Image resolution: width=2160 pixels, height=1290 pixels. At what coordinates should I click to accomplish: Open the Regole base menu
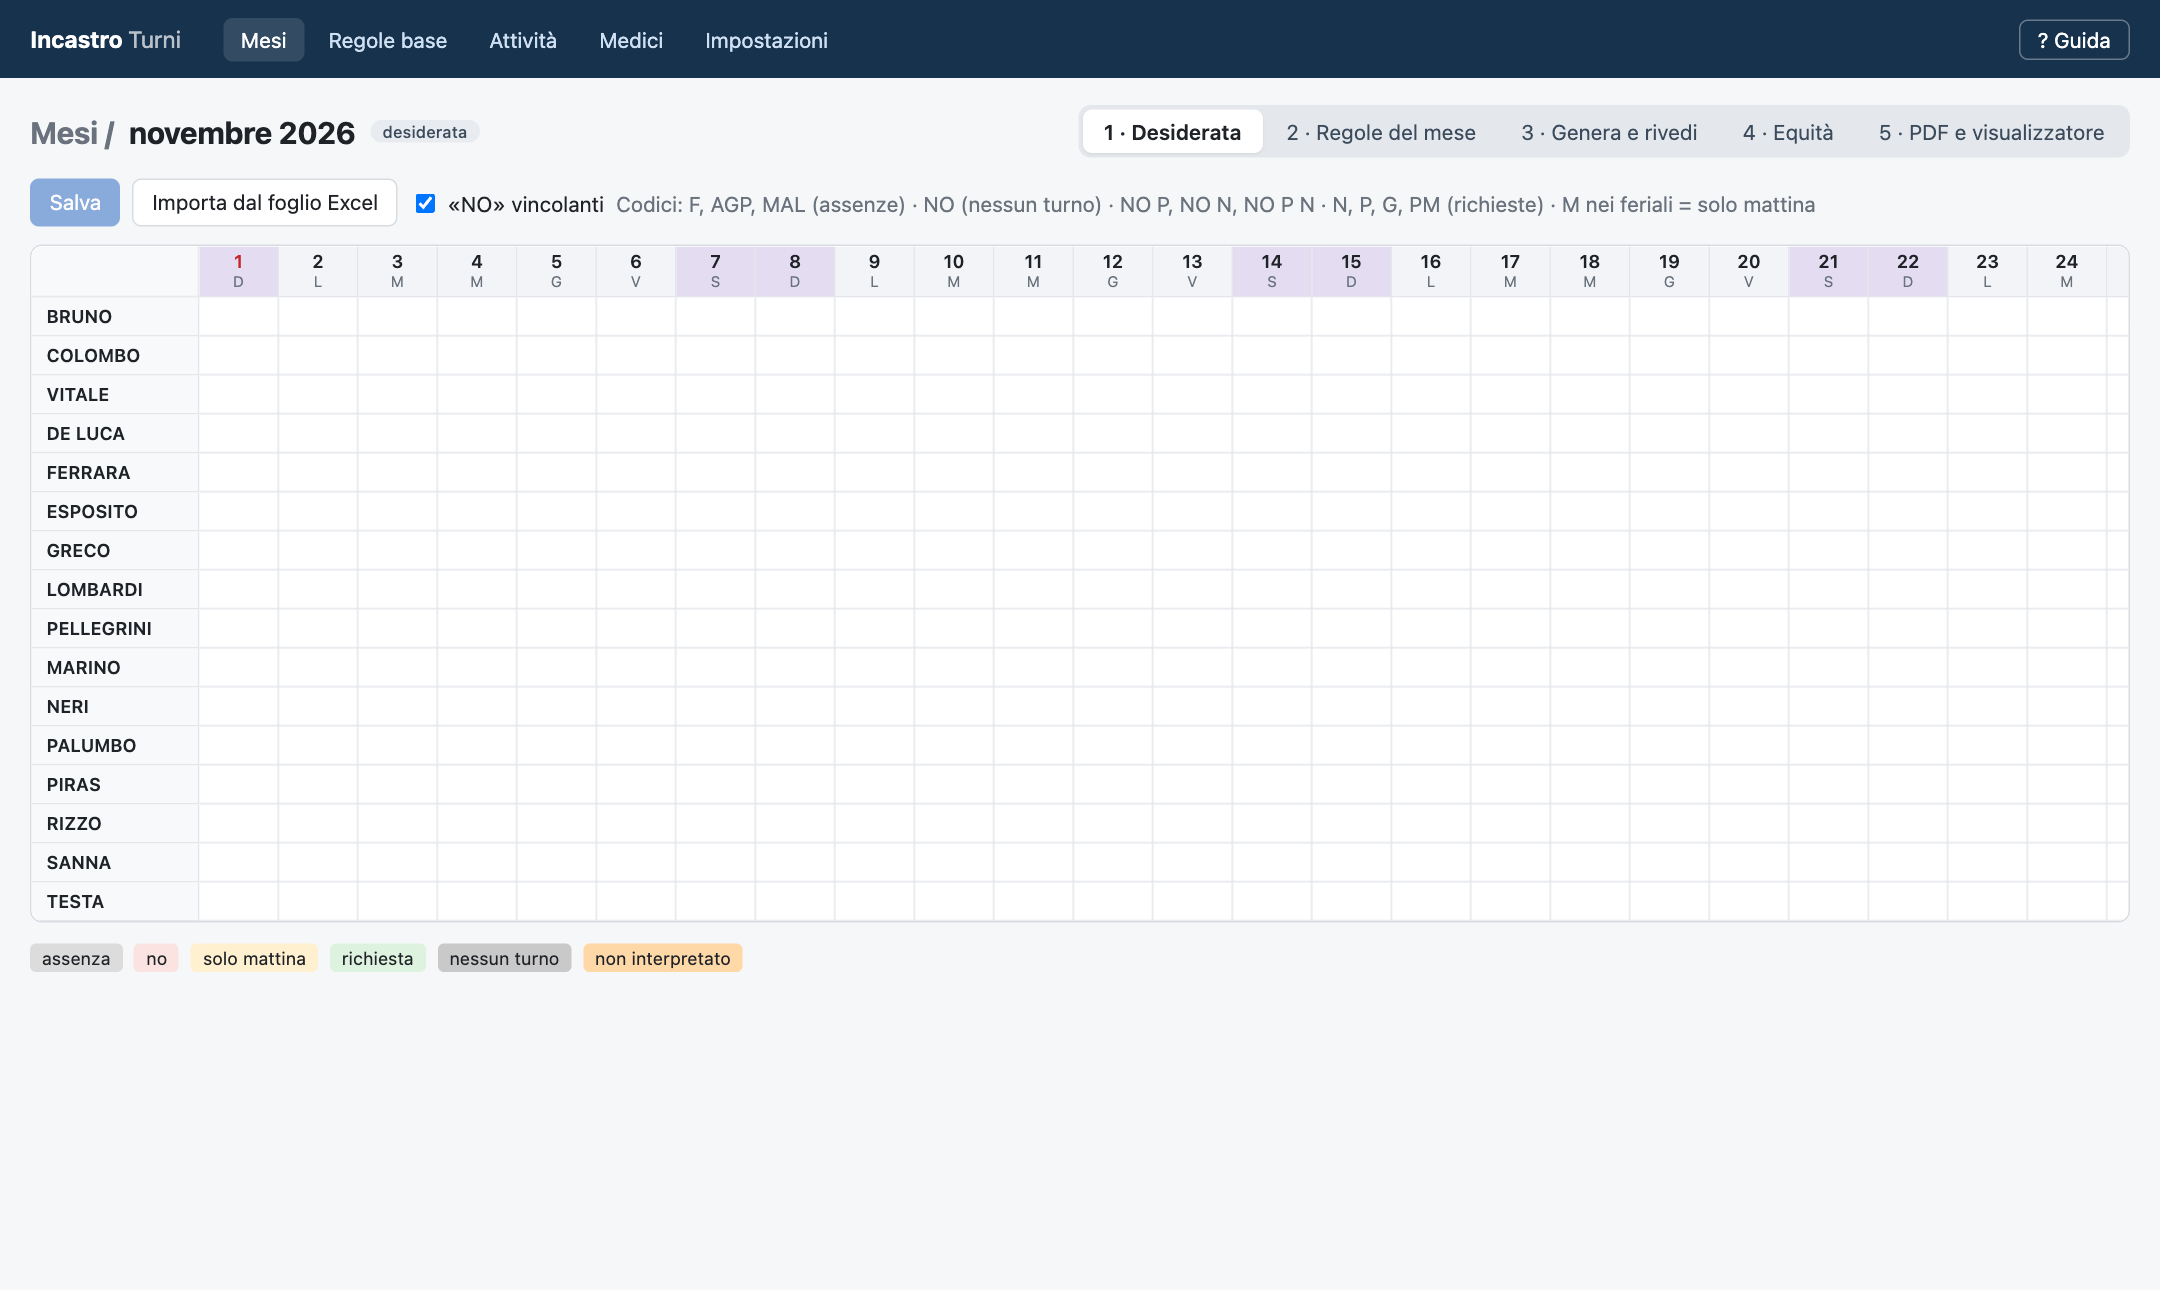point(388,40)
